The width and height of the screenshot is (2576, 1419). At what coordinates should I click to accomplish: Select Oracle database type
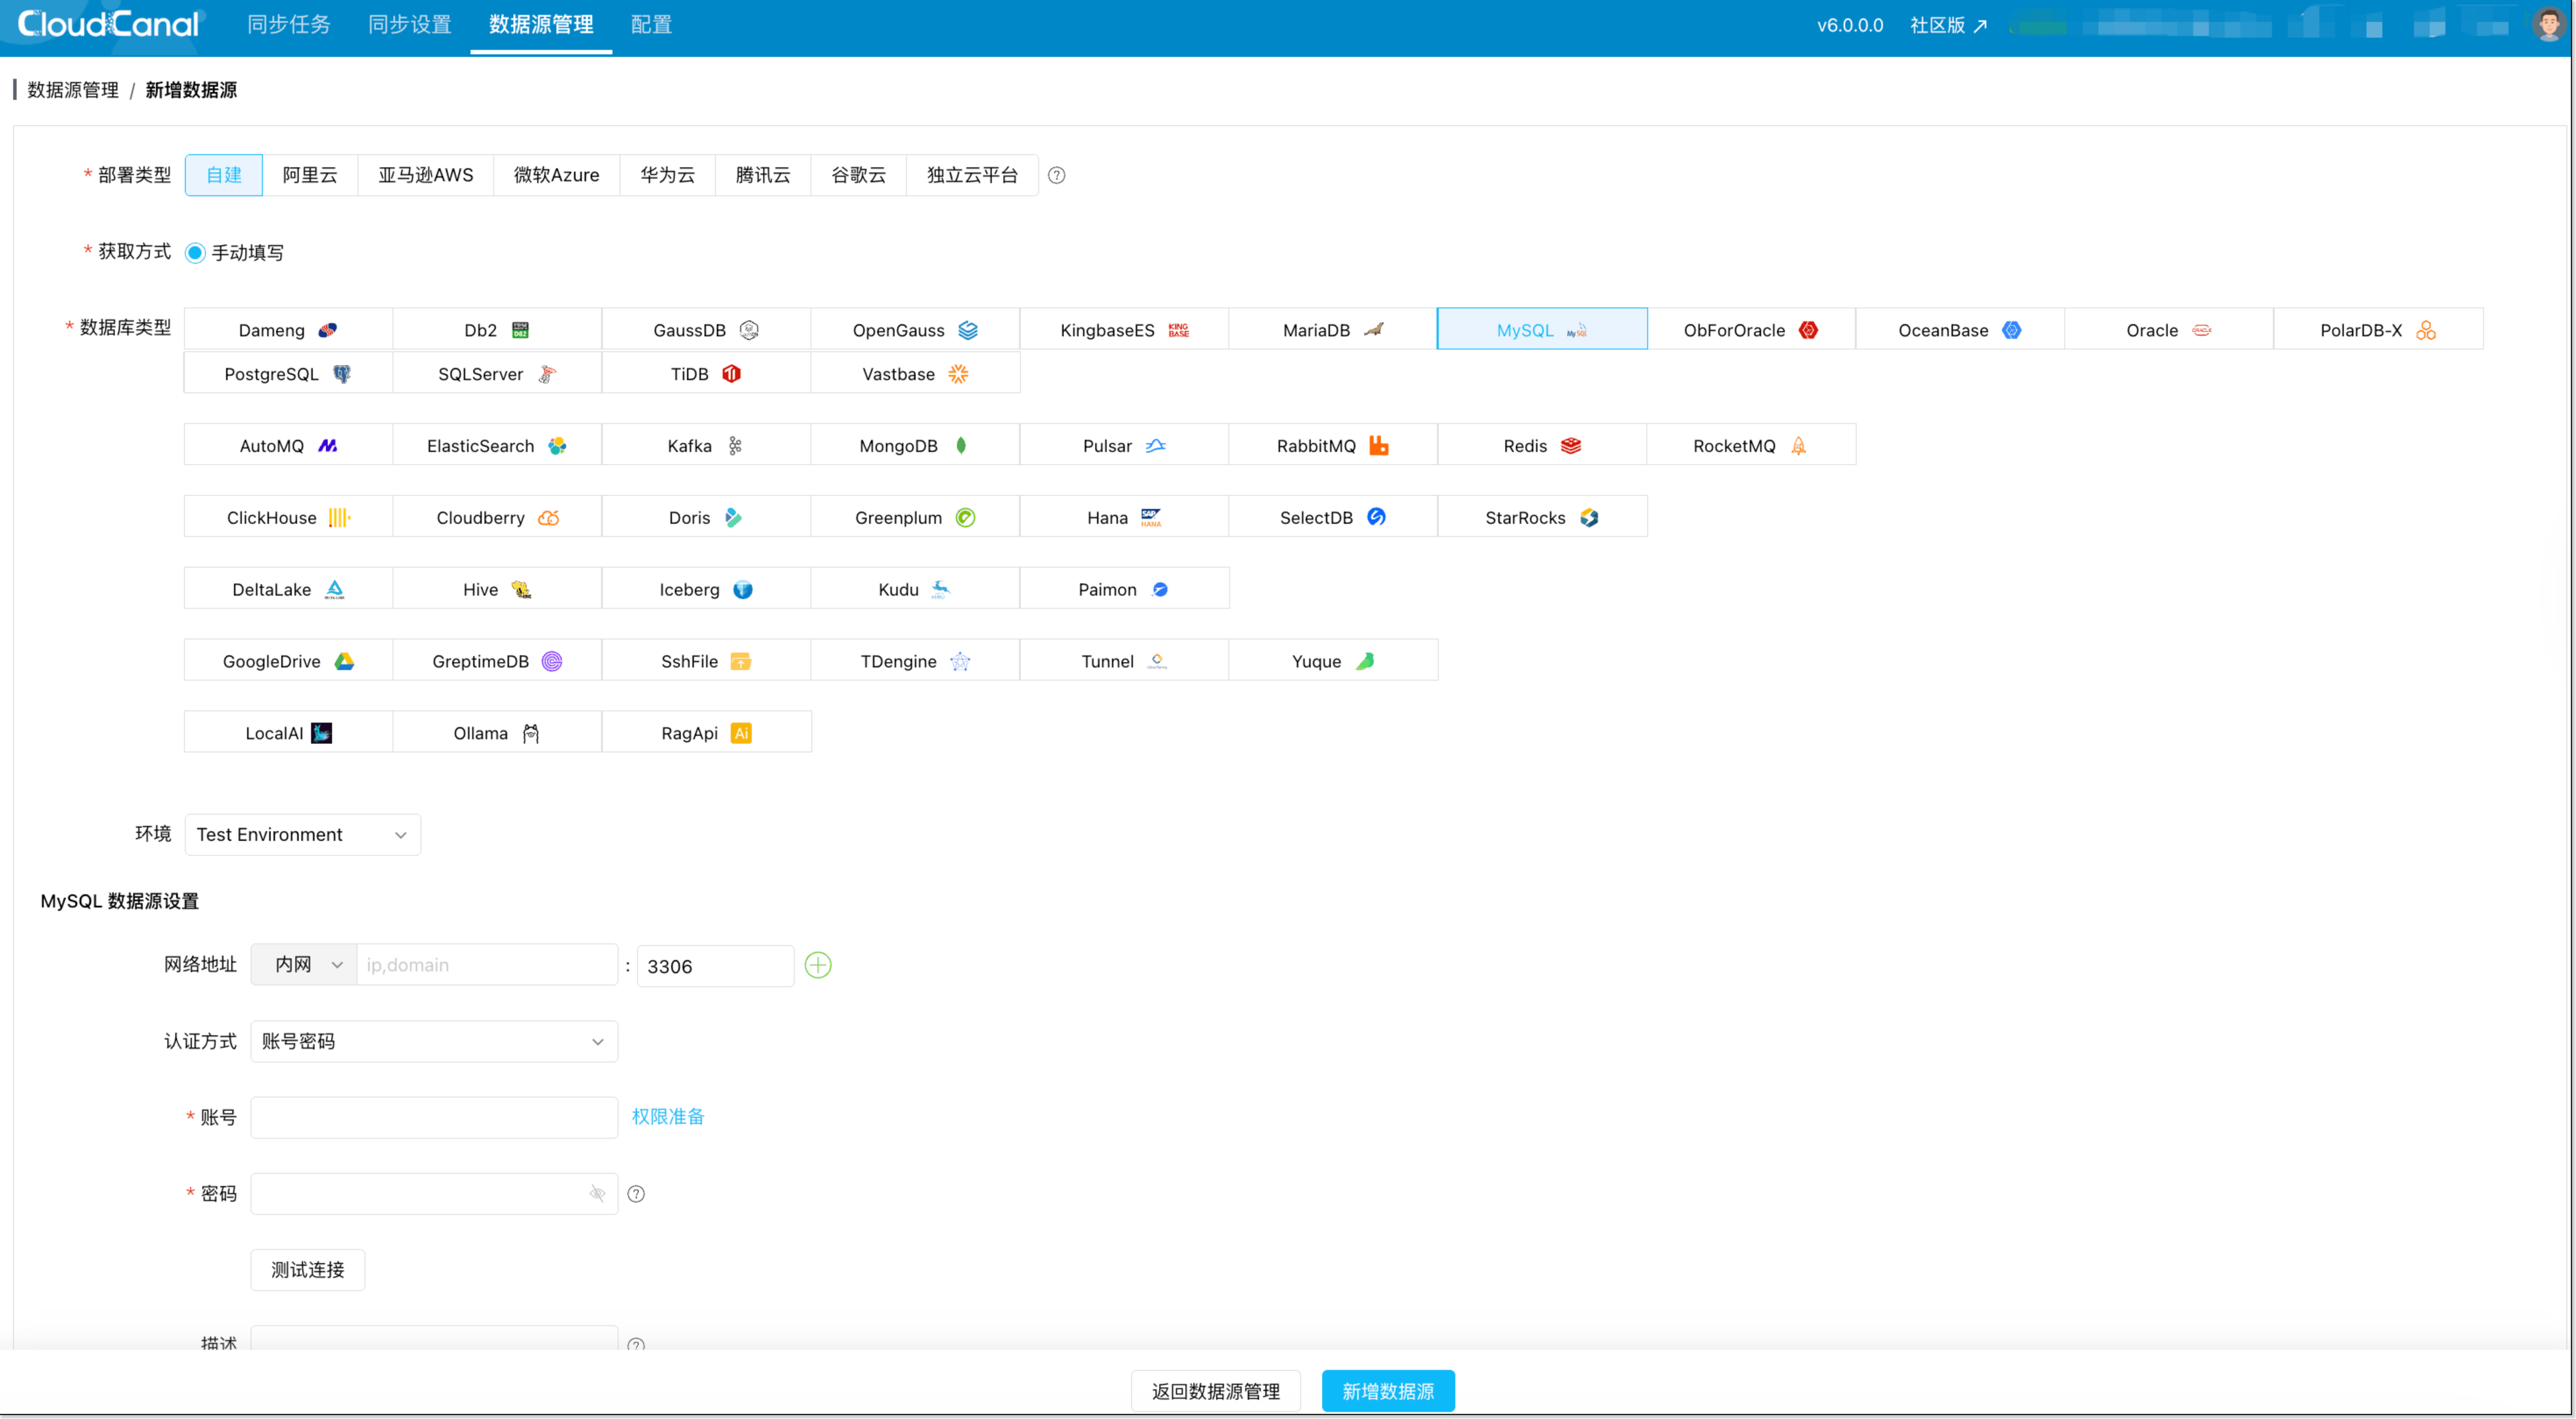2169,330
